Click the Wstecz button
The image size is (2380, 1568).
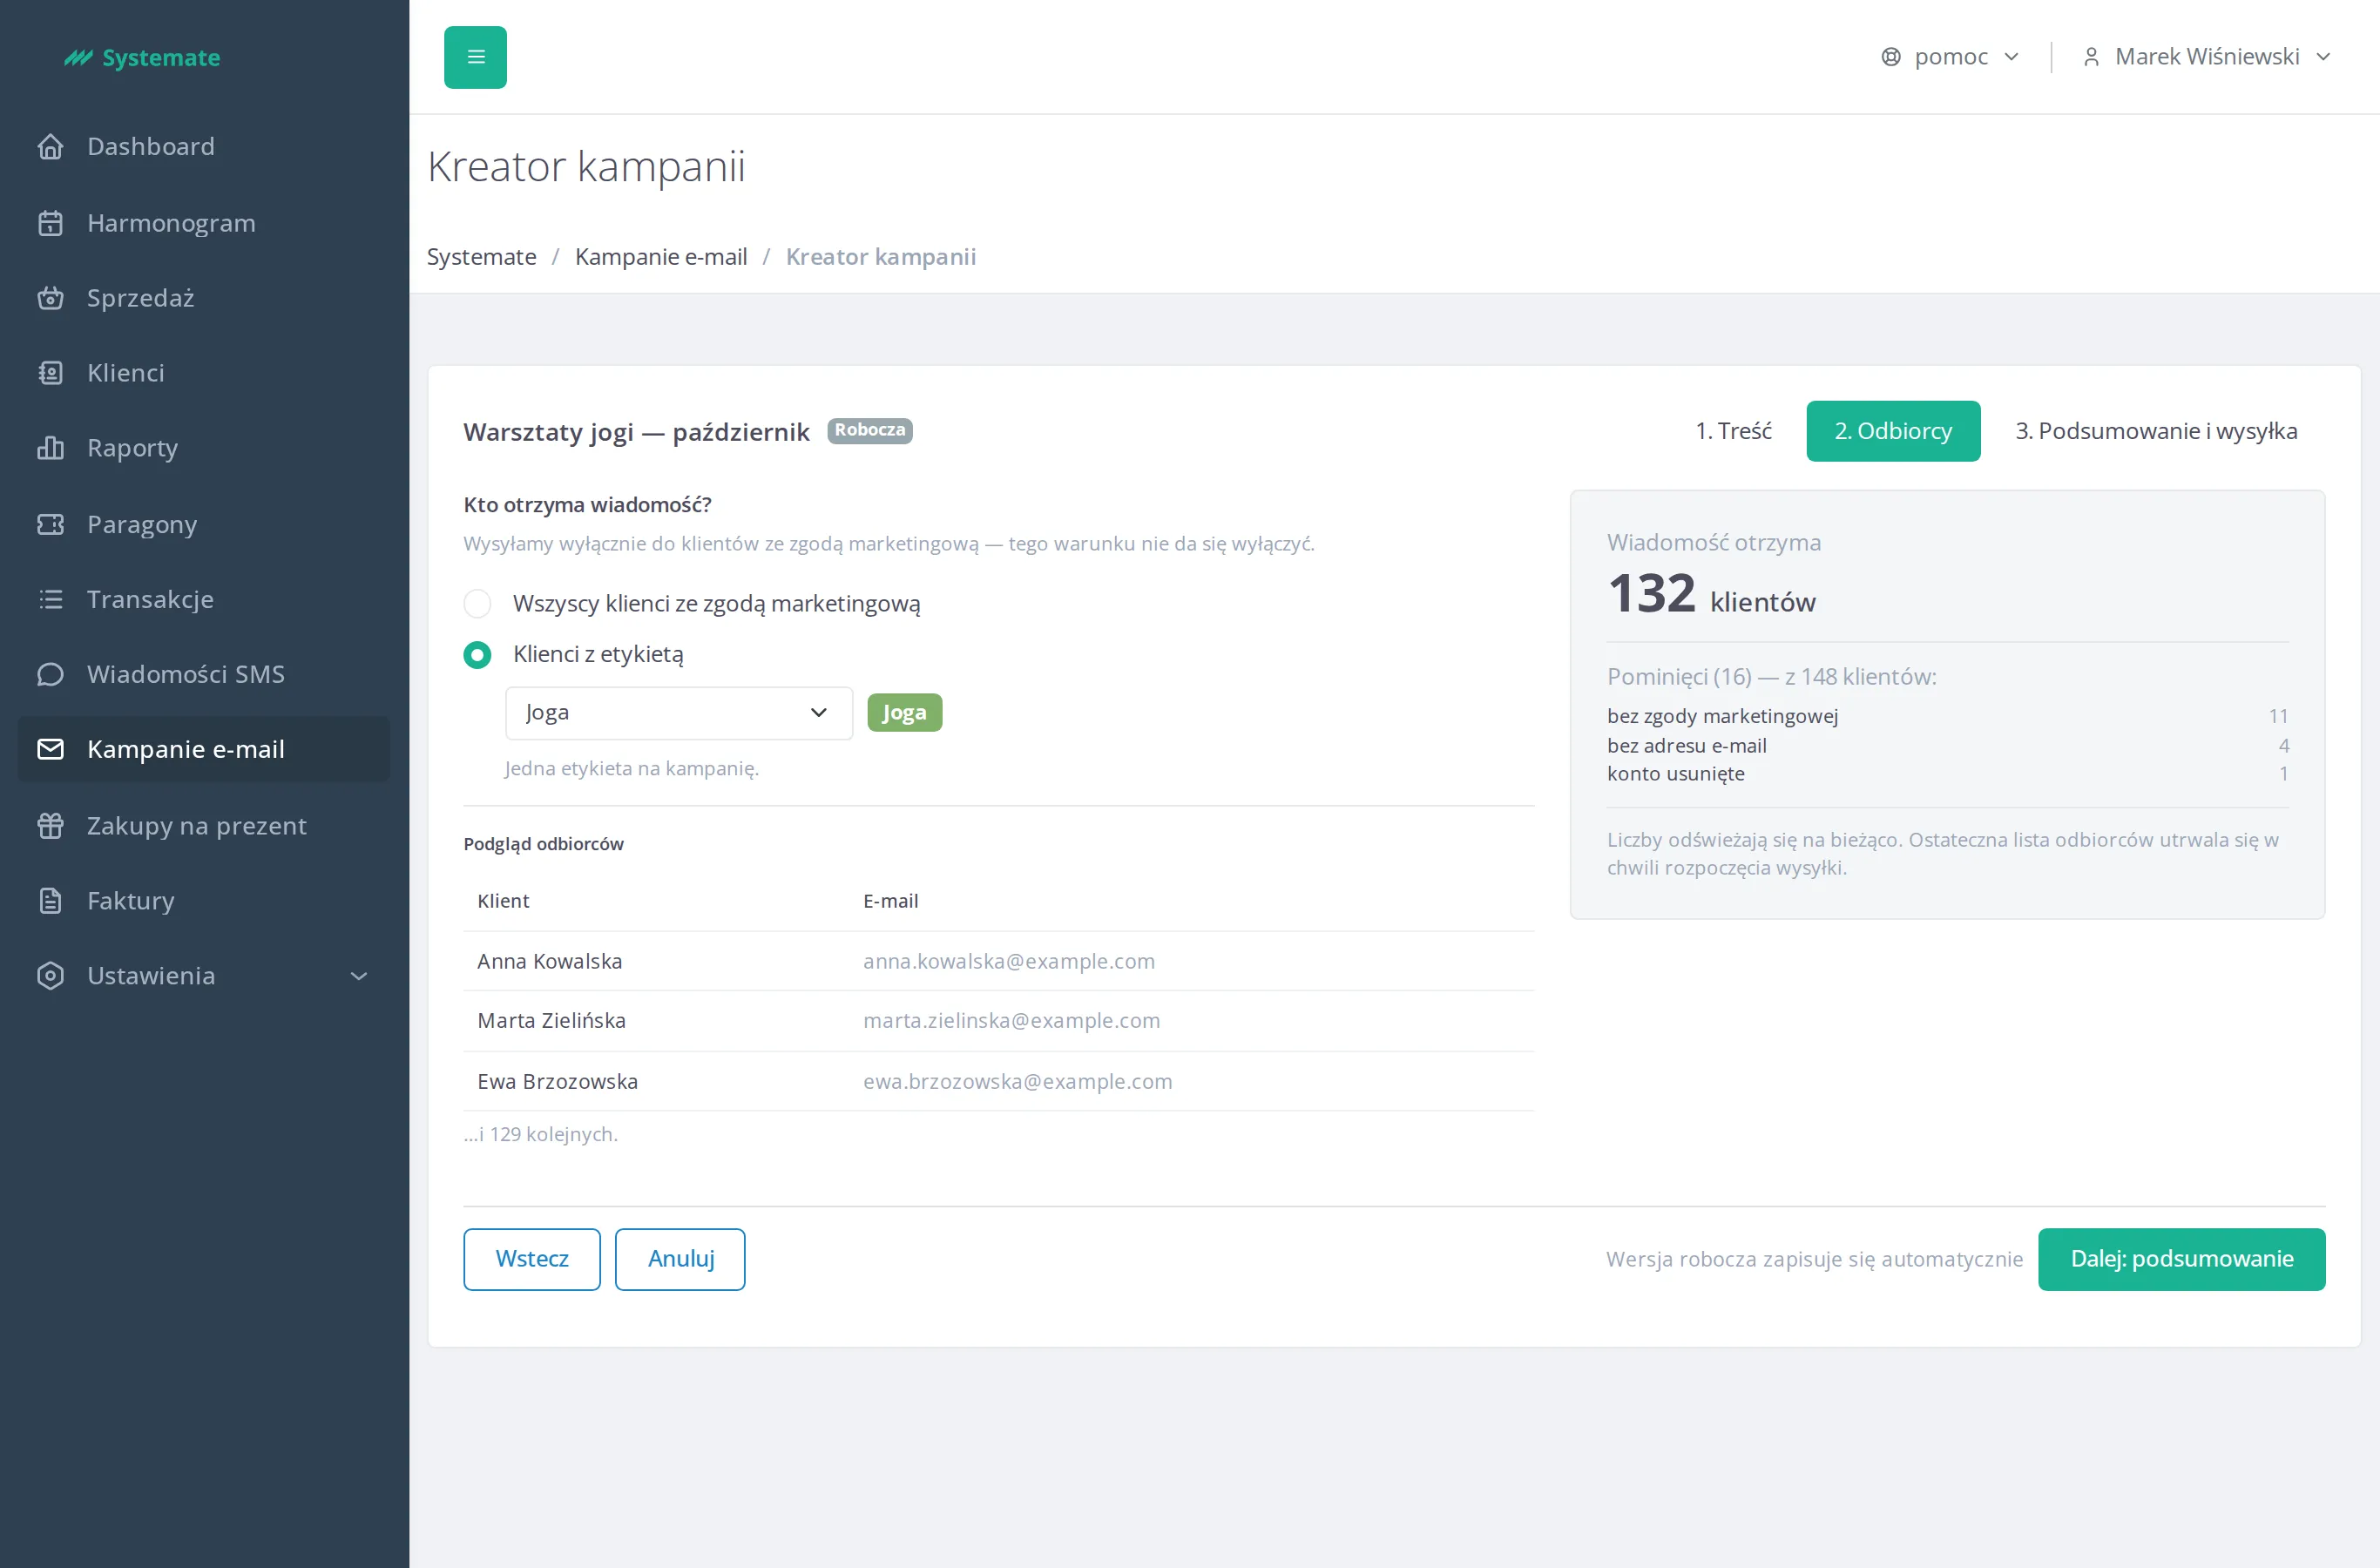pos(532,1259)
